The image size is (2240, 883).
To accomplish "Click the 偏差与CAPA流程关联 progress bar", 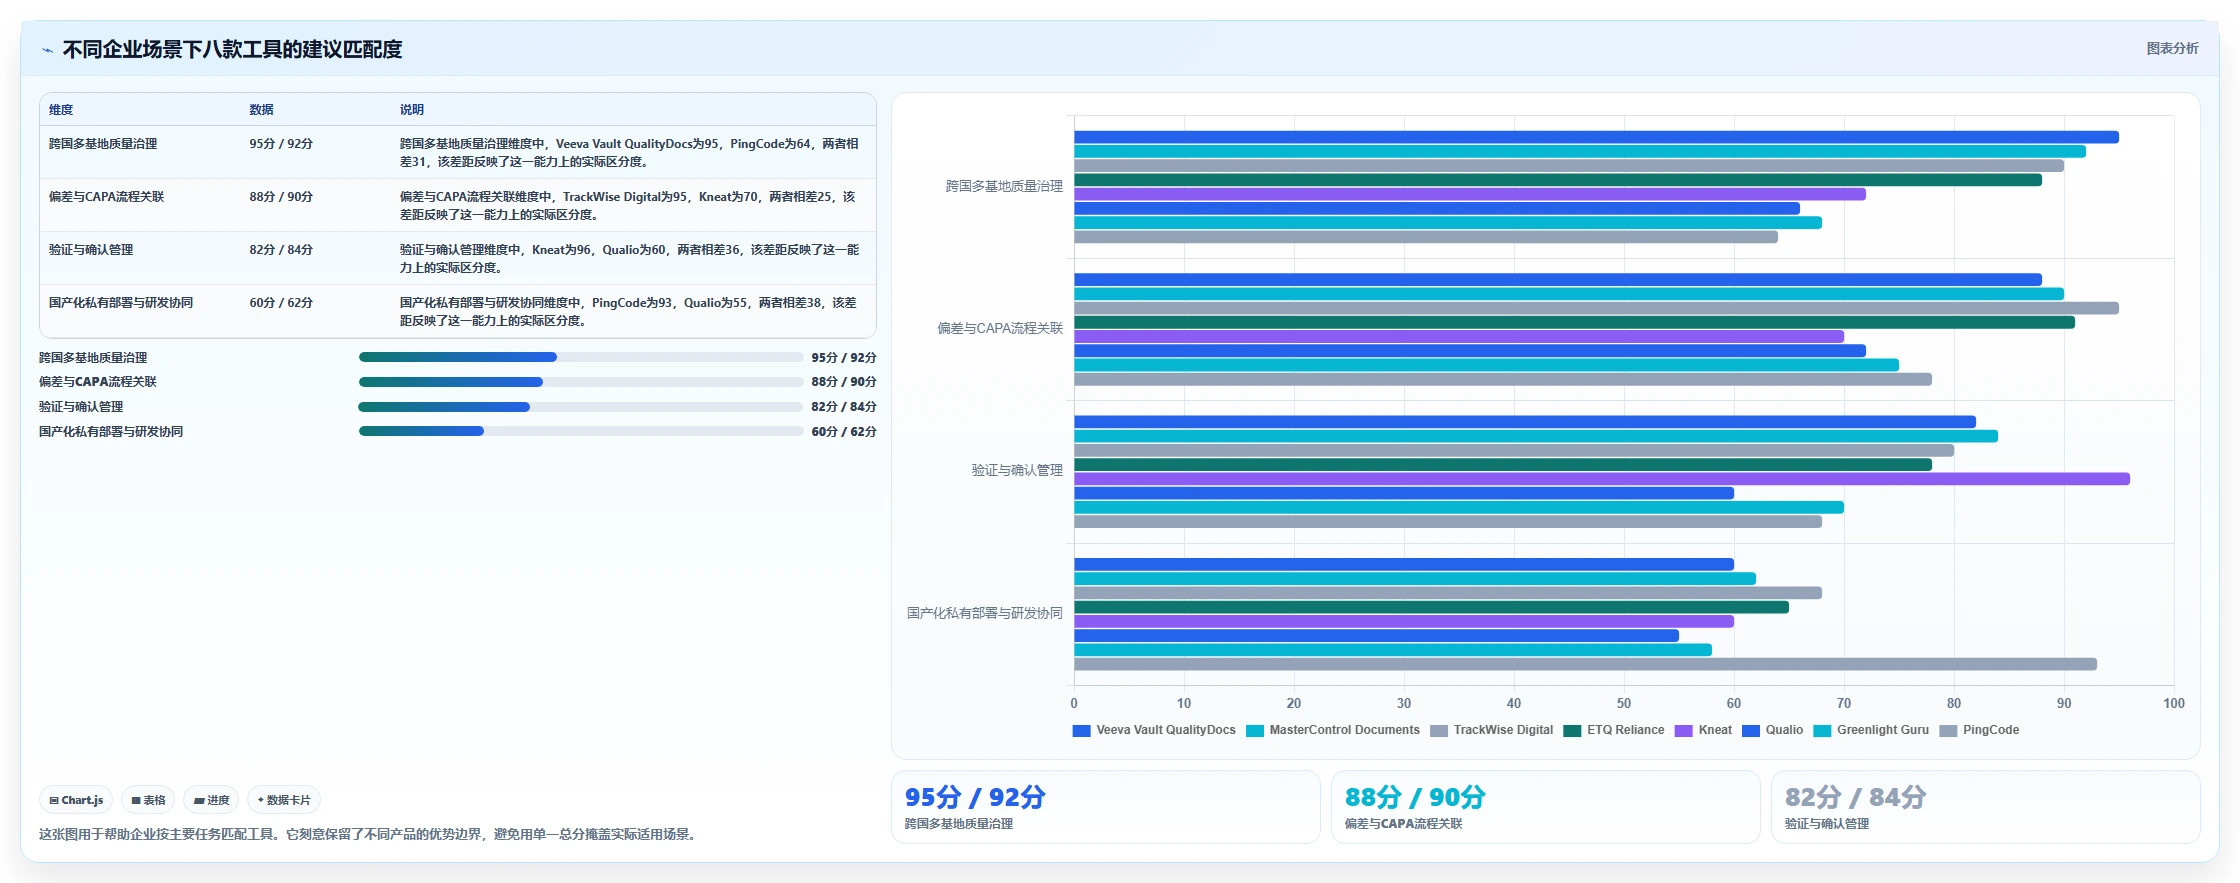I will pyautogui.click(x=581, y=382).
